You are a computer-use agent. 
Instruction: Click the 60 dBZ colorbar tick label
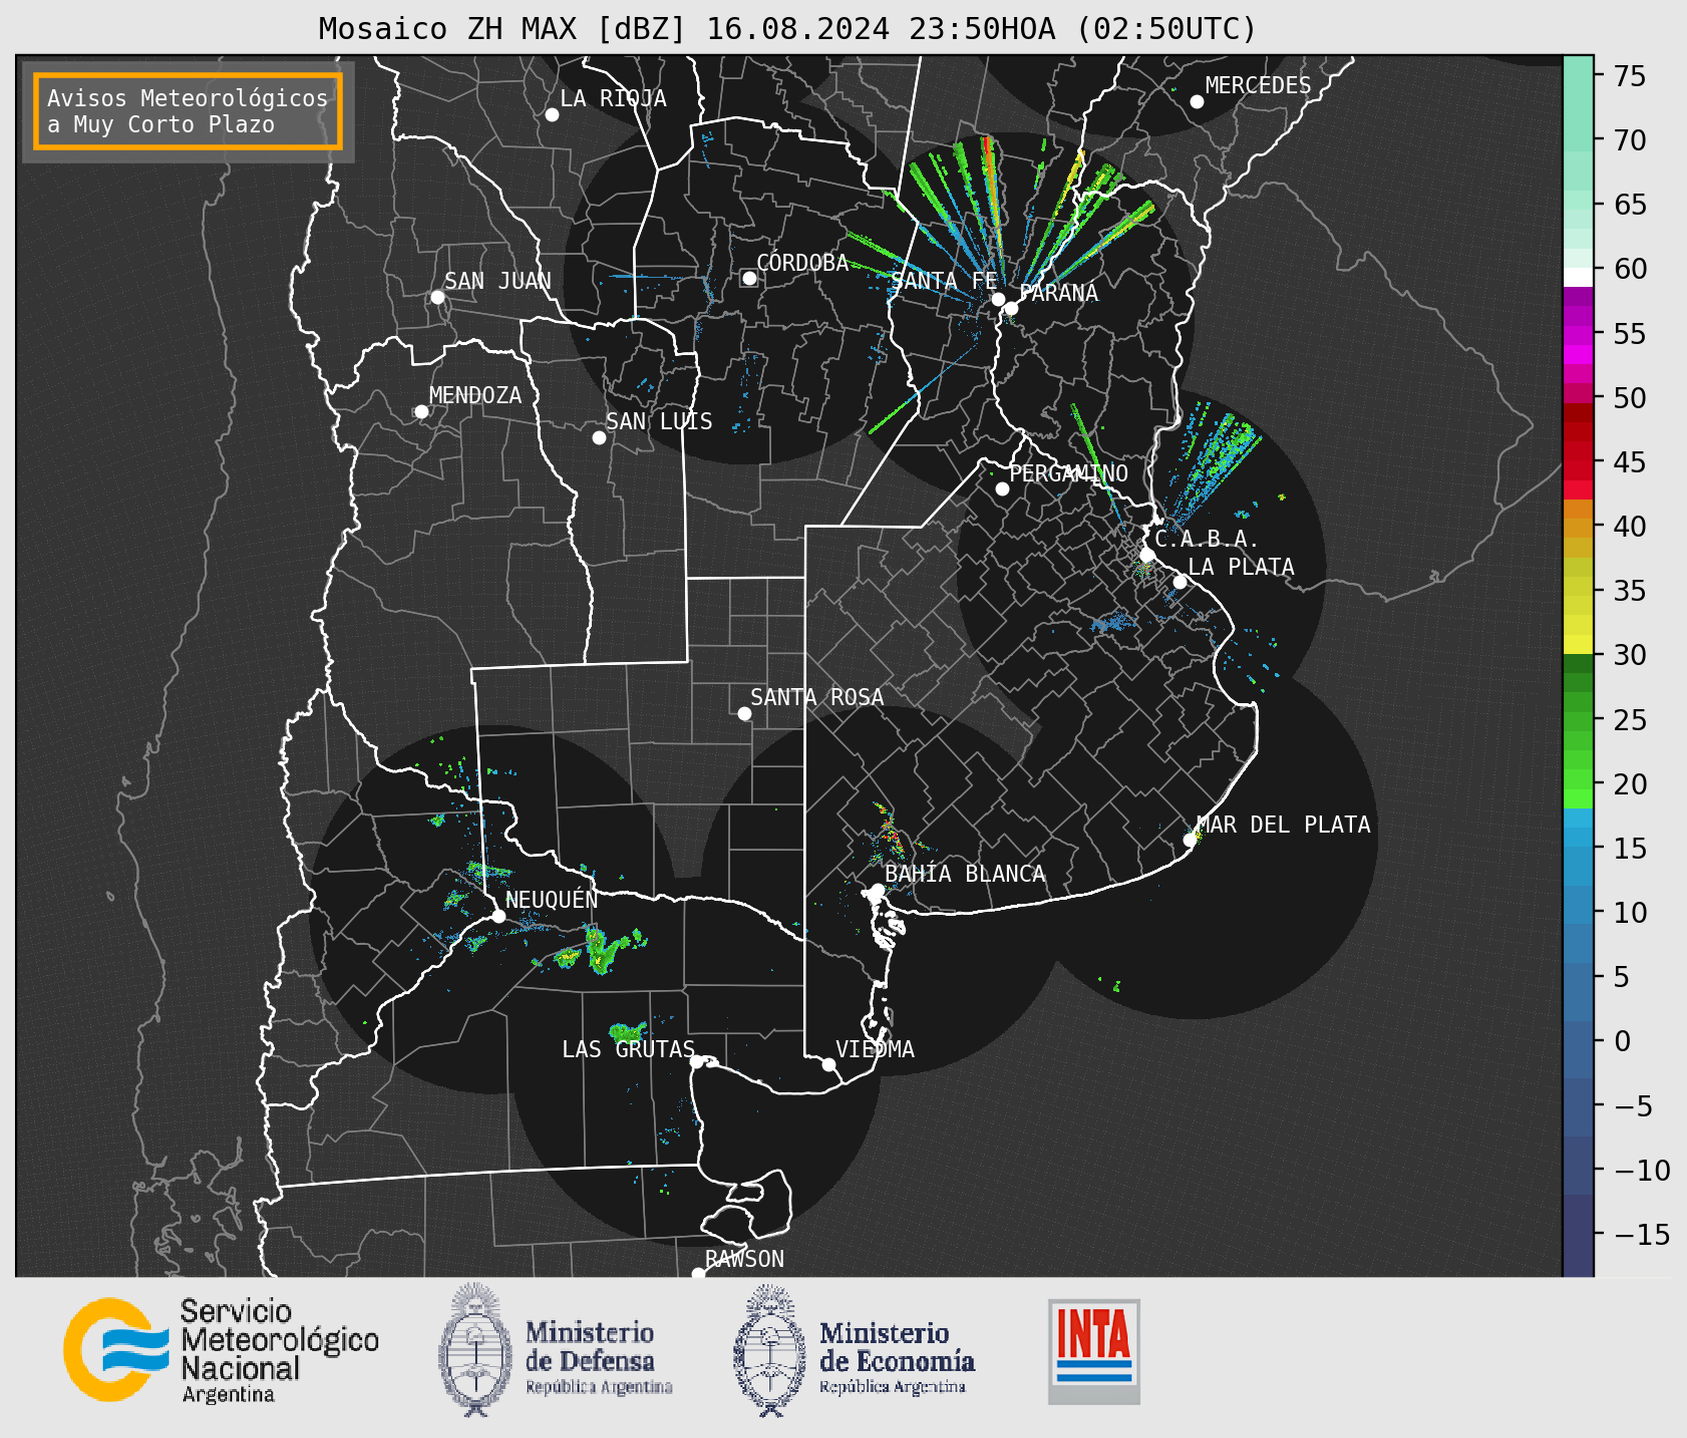point(1629,270)
